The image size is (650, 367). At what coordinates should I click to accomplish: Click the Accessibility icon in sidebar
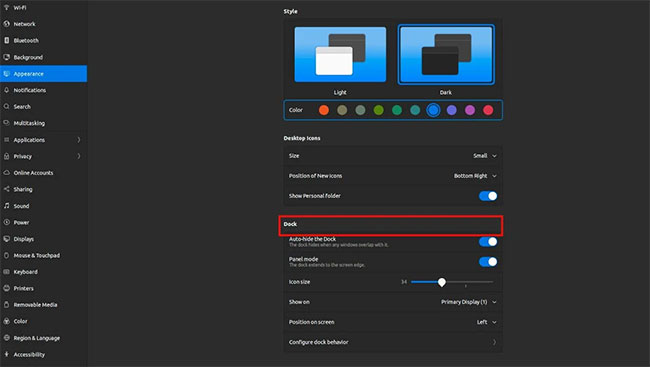pyautogui.click(x=7, y=354)
